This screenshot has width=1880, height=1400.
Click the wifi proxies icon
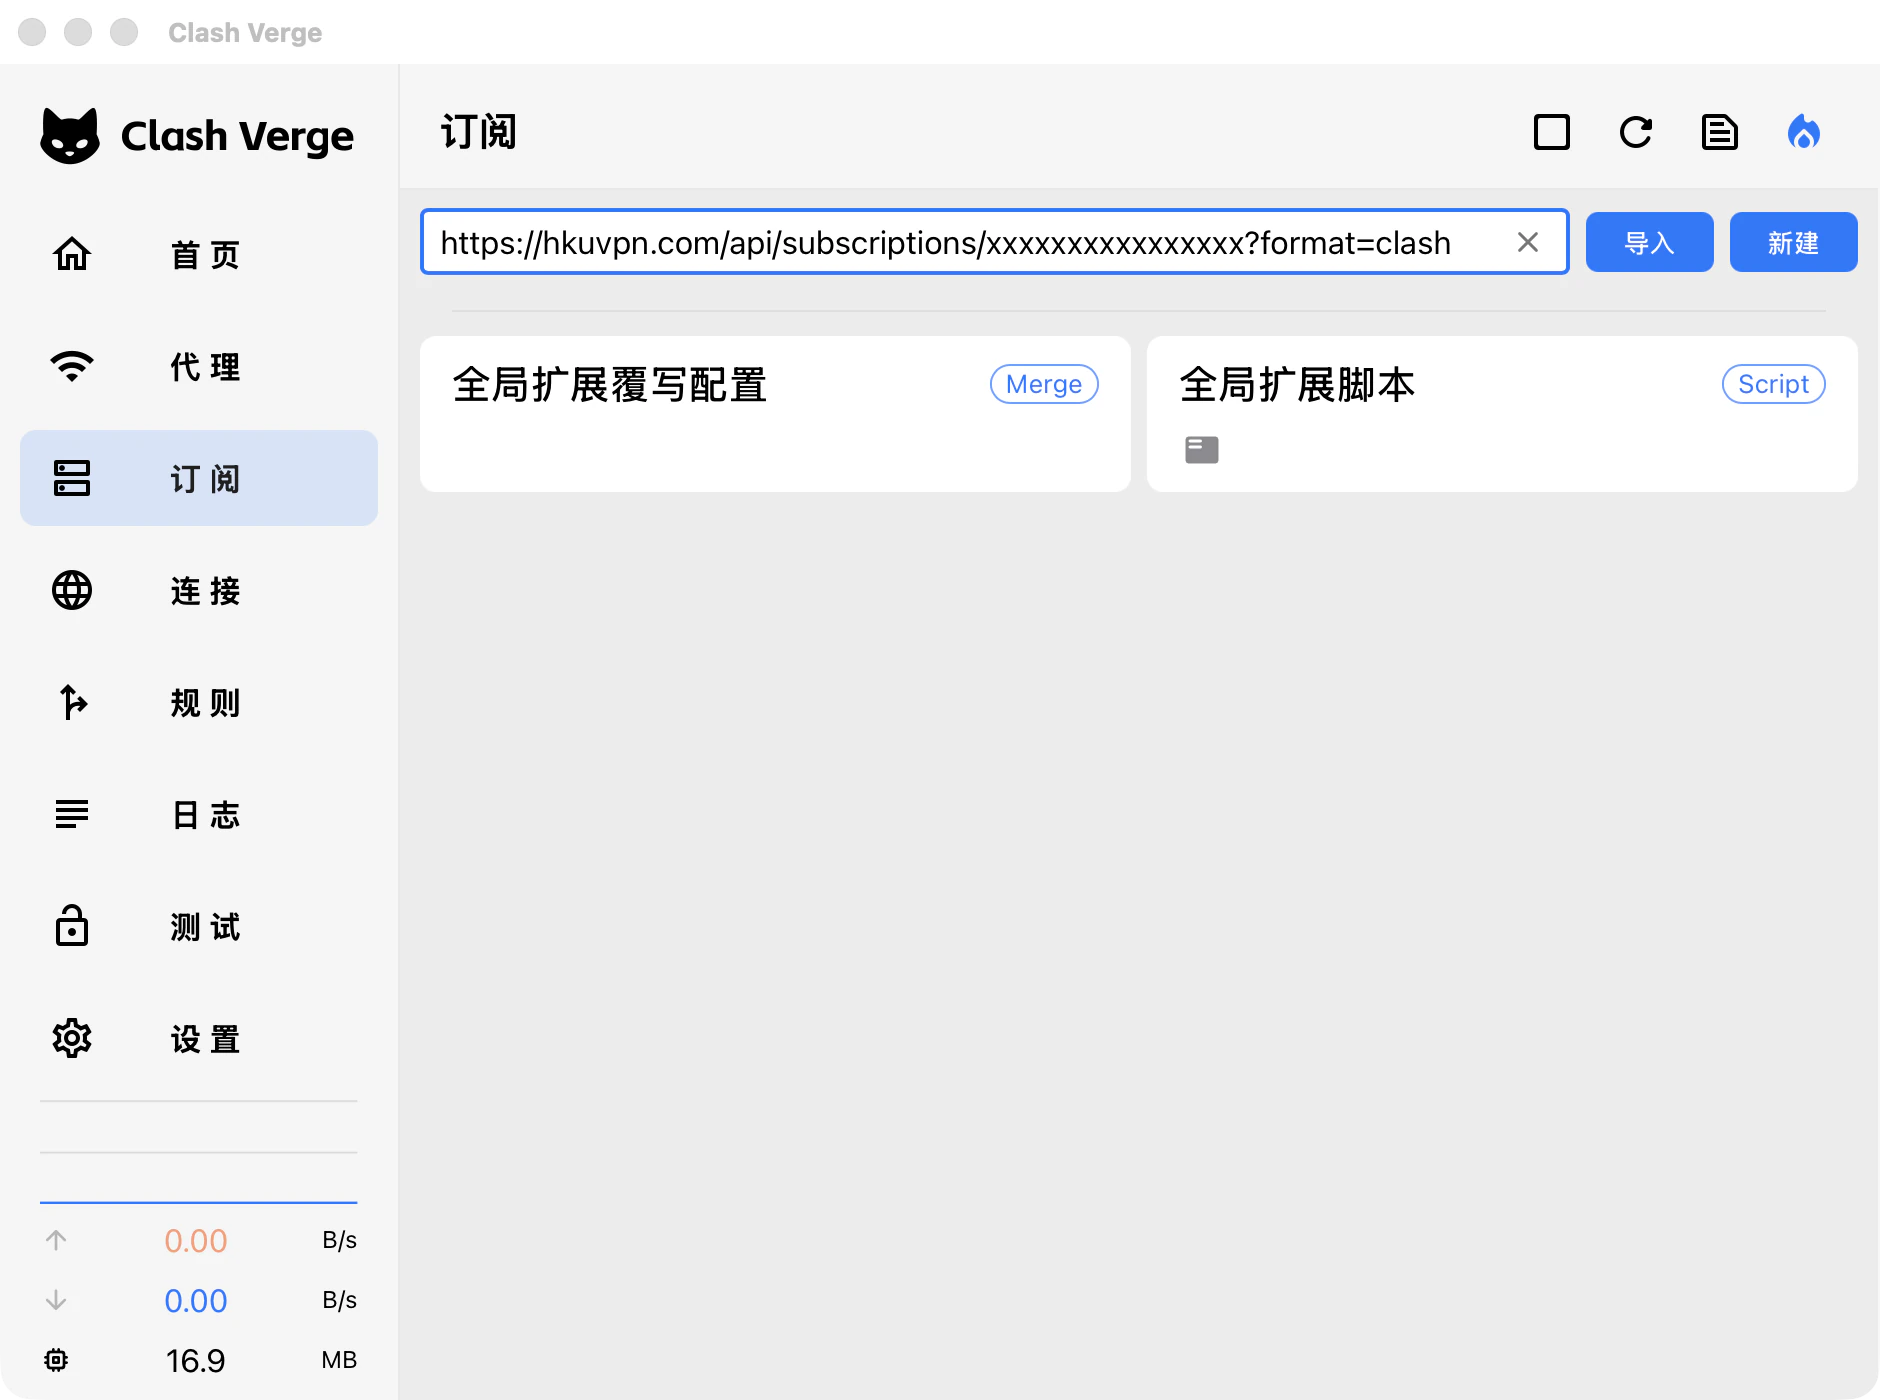coord(72,366)
